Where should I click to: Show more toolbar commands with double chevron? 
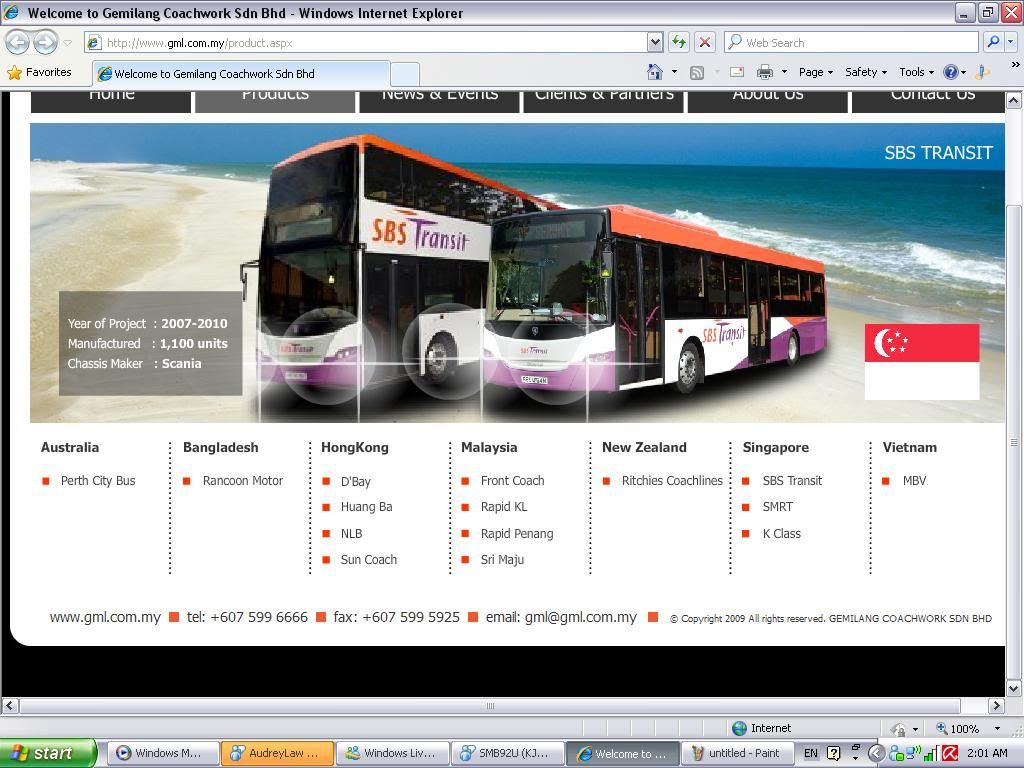click(x=1015, y=65)
